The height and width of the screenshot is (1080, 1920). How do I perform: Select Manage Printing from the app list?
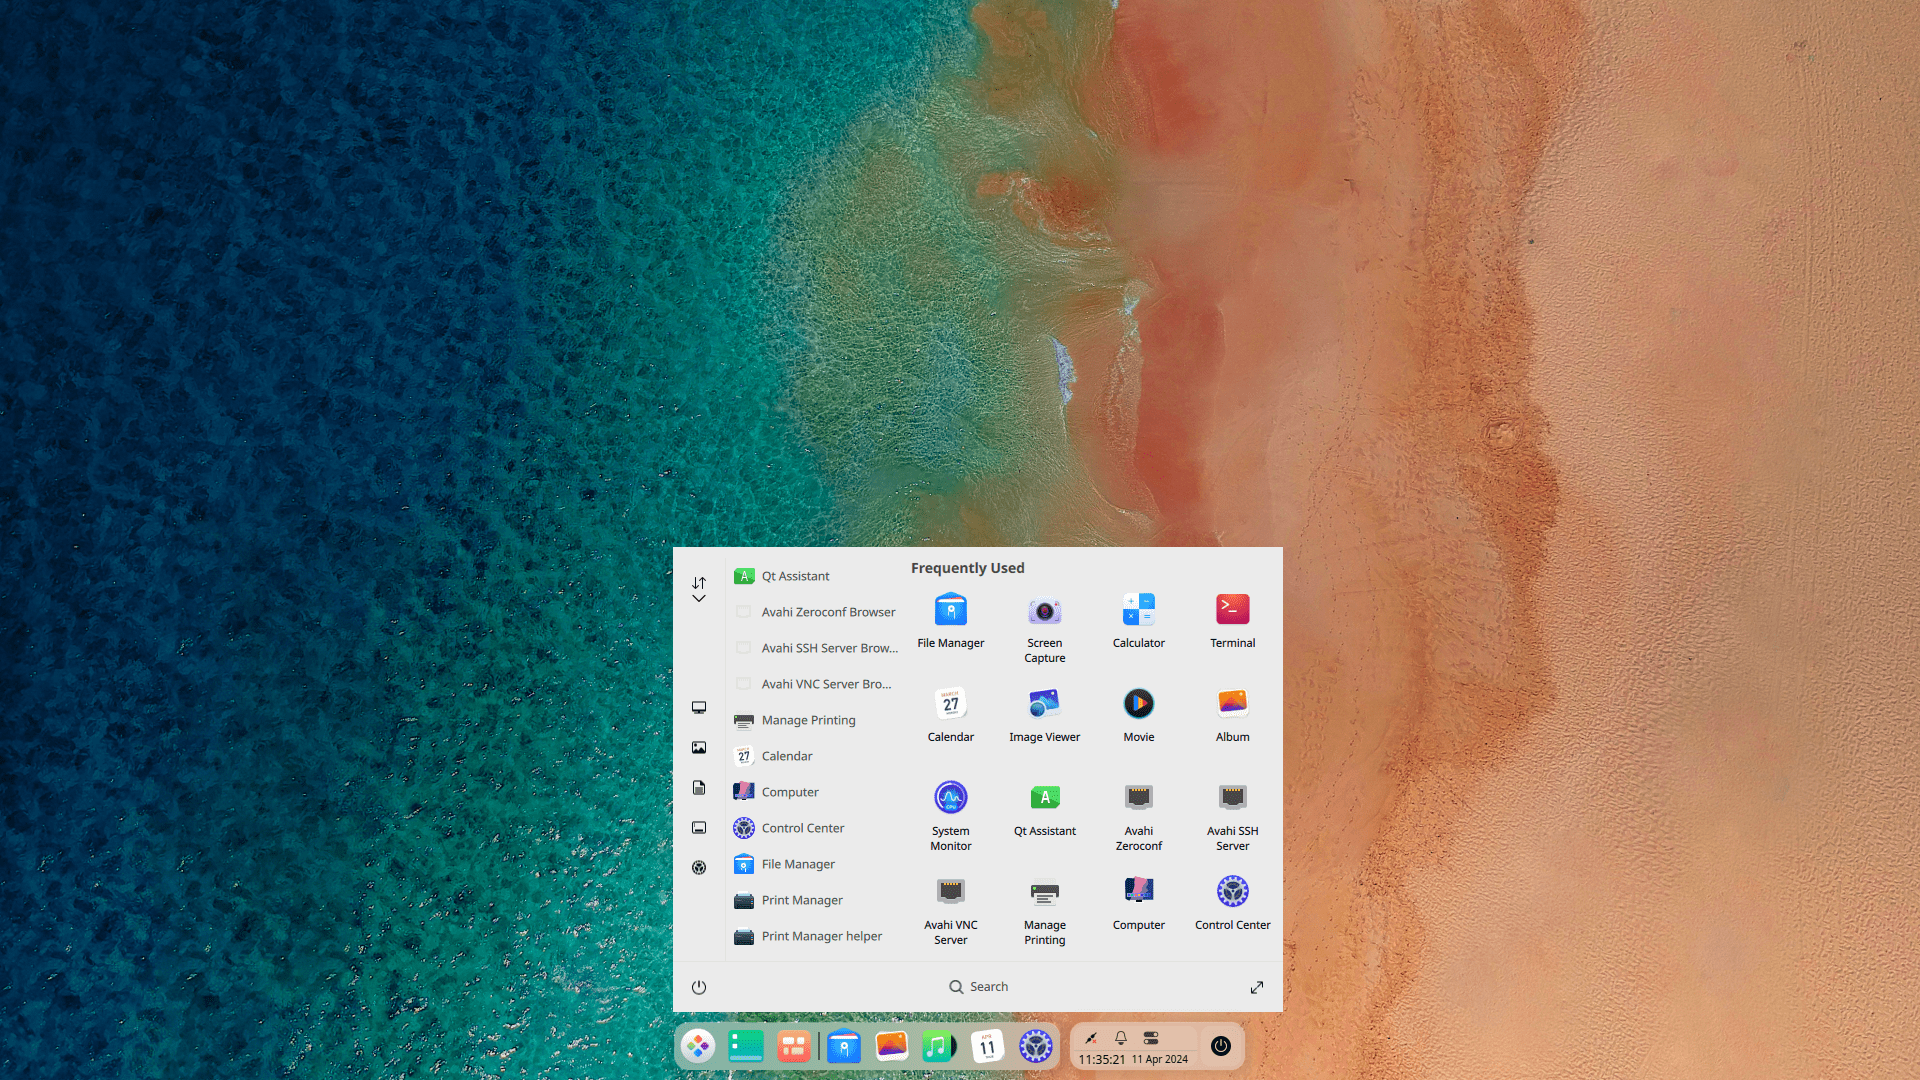[x=808, y=720]
